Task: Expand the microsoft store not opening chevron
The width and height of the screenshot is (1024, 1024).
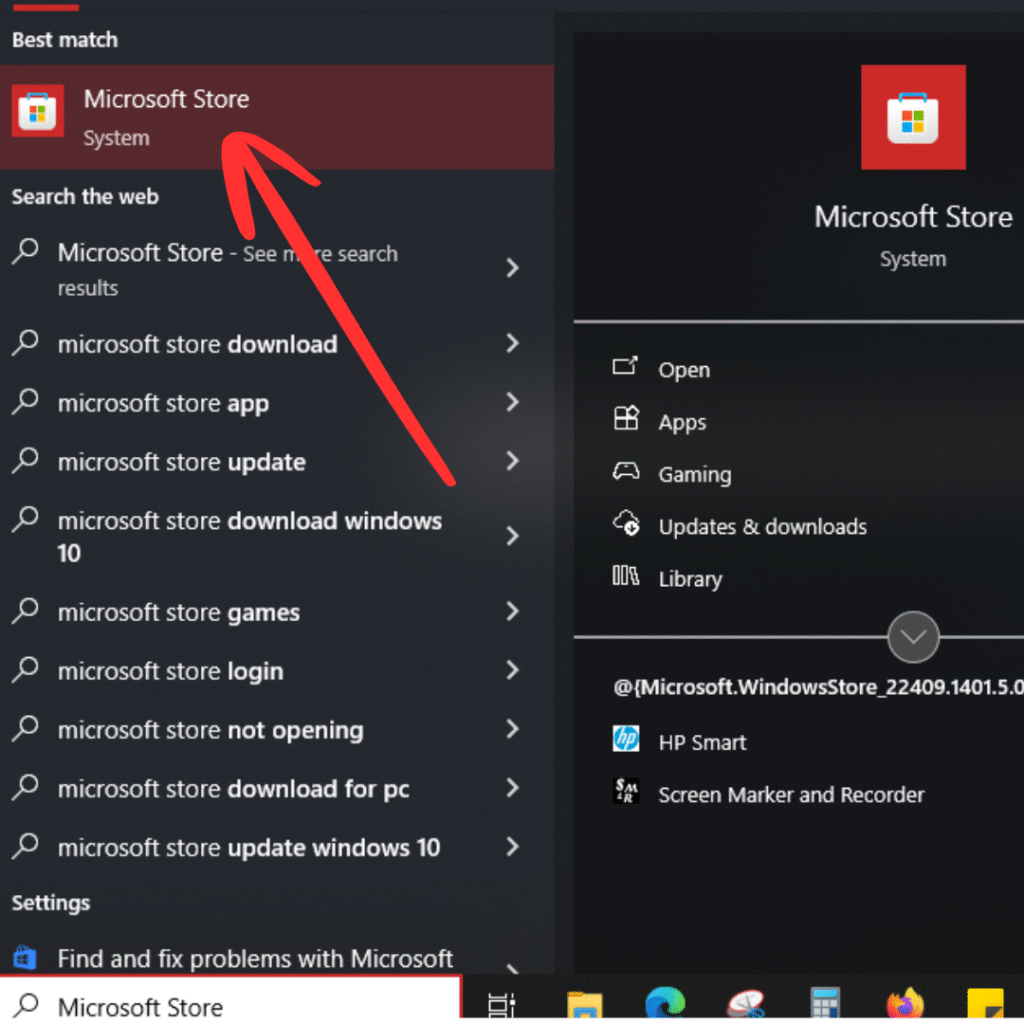Action: click(513, 729)
